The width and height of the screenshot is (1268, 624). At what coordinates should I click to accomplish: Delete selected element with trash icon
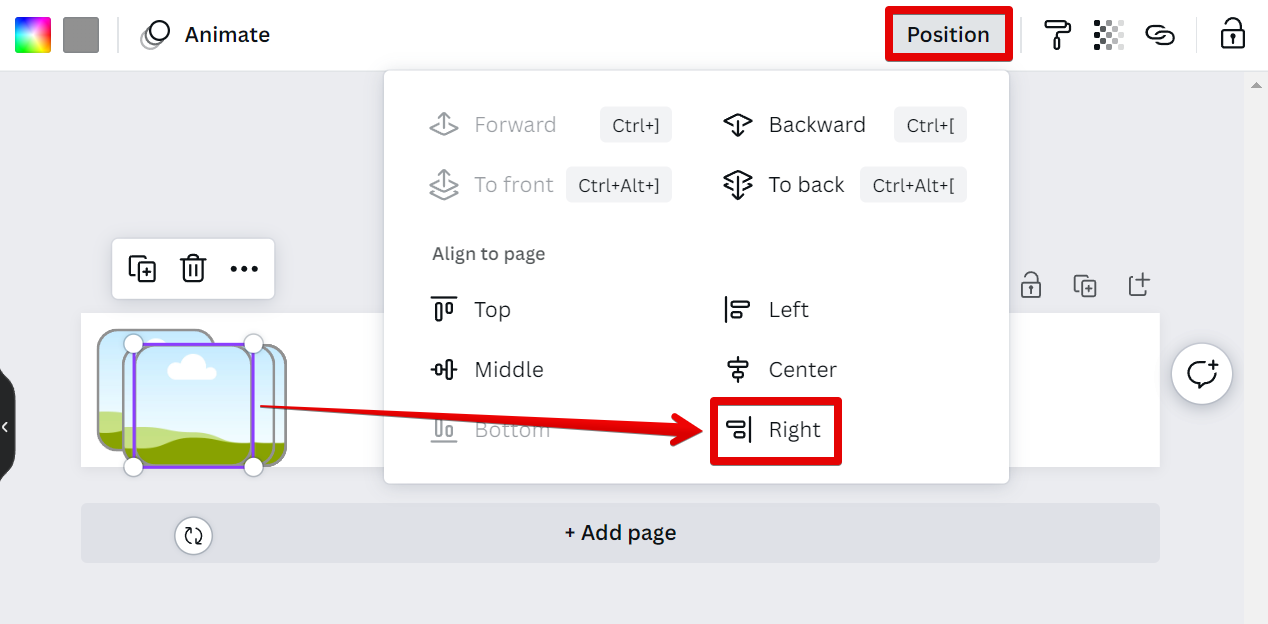[193, 269]
